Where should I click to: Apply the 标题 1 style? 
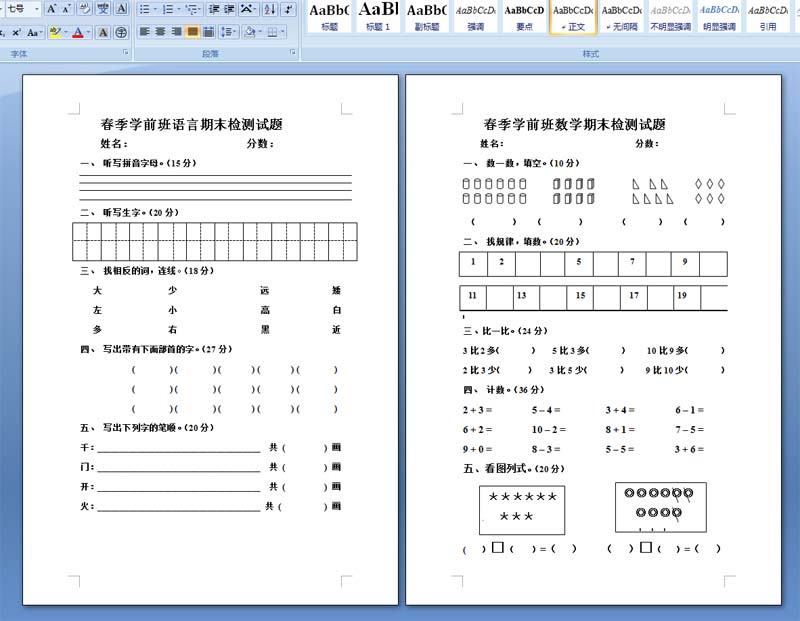tap(378, 17)
